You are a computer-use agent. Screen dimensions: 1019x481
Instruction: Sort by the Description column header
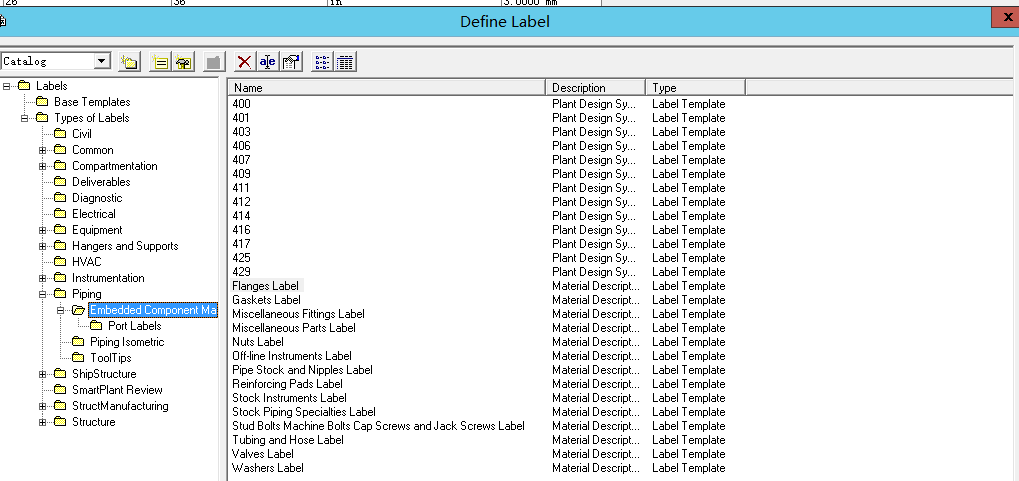595,87
